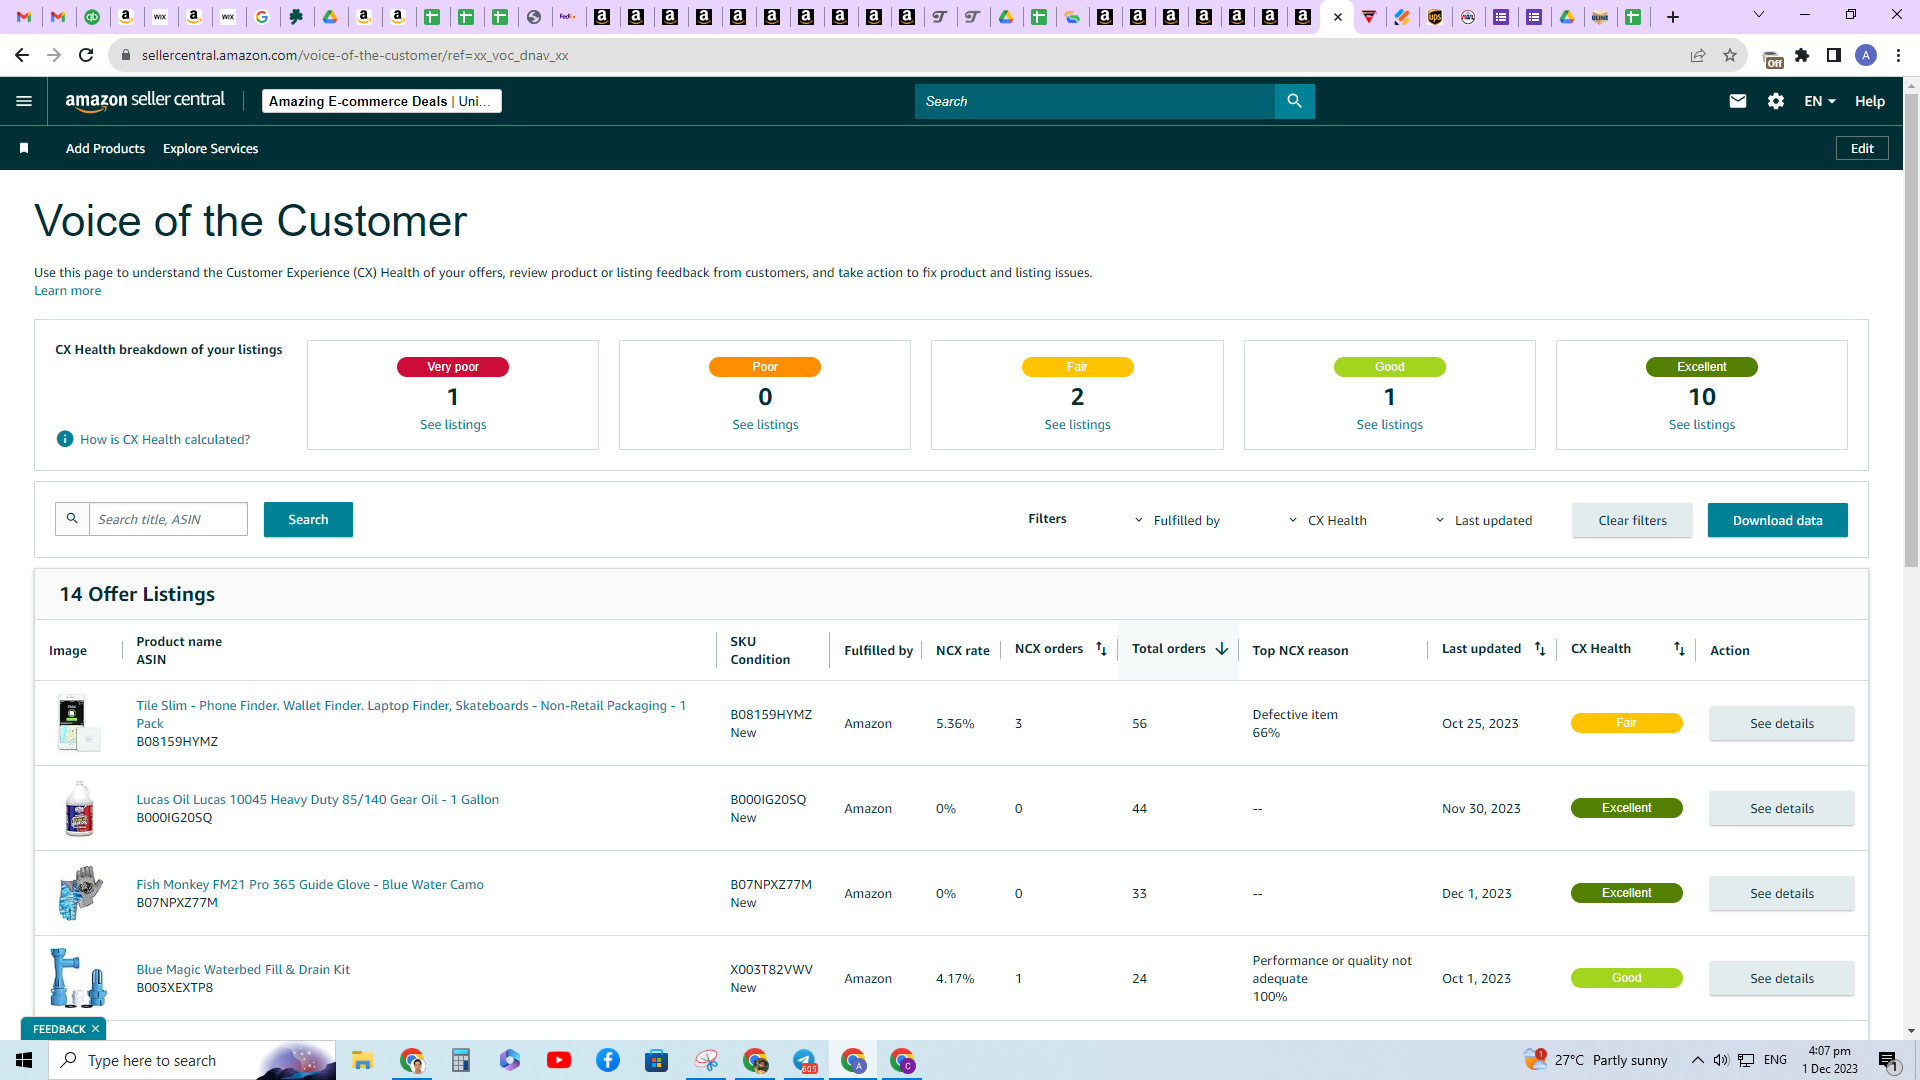Click the Download data button
This screenshot has width=1920, height=1080.
tap(1778, 520)
